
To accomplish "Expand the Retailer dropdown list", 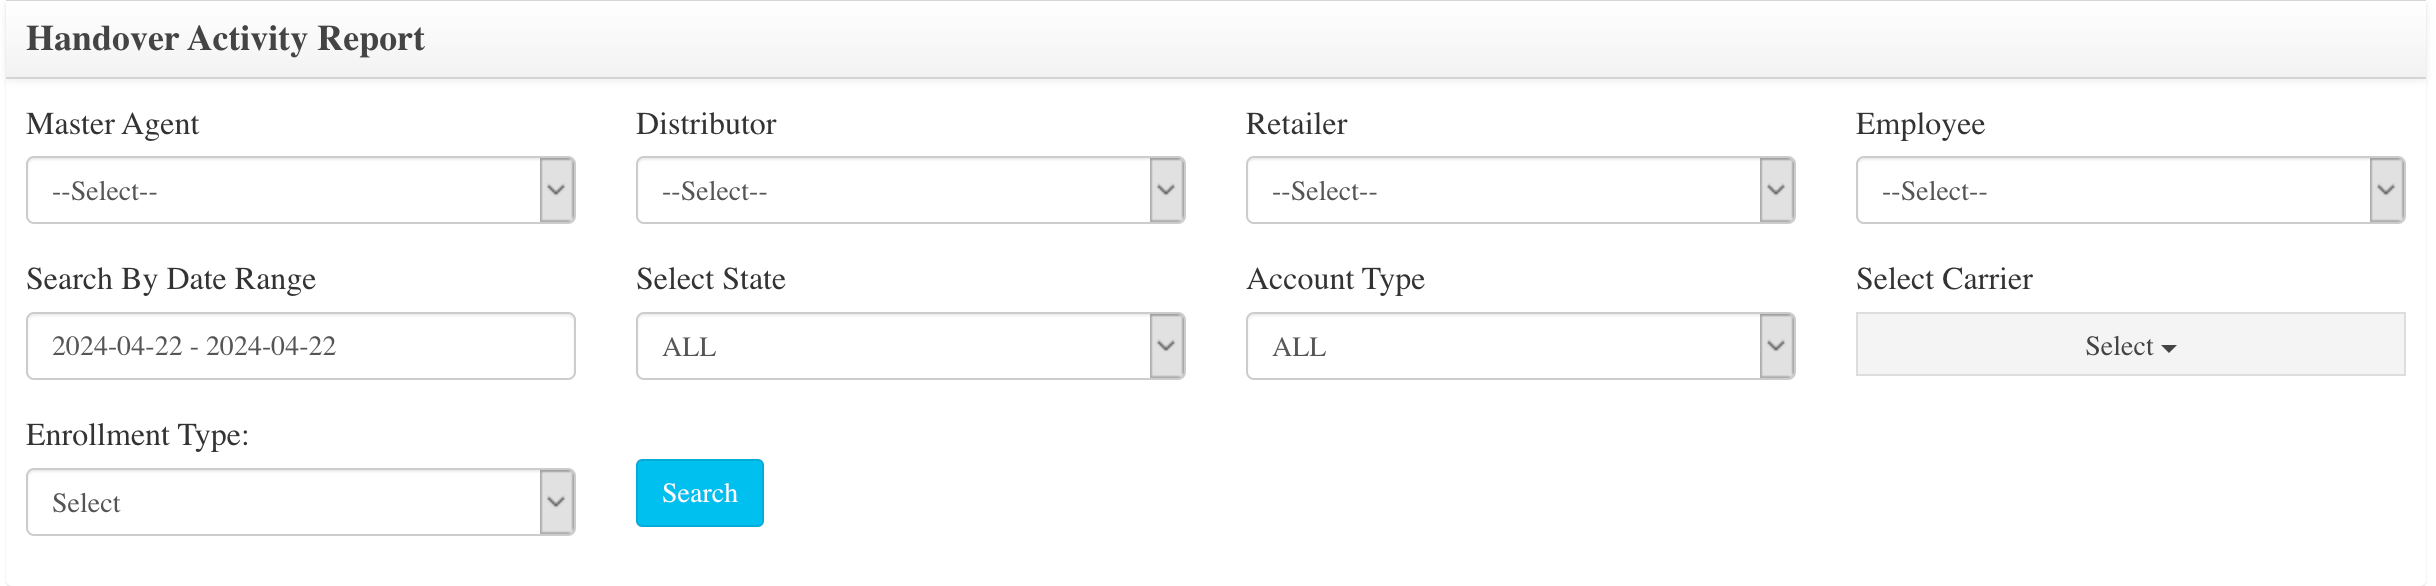I will pyautogui.click(x=1520, y=190).
